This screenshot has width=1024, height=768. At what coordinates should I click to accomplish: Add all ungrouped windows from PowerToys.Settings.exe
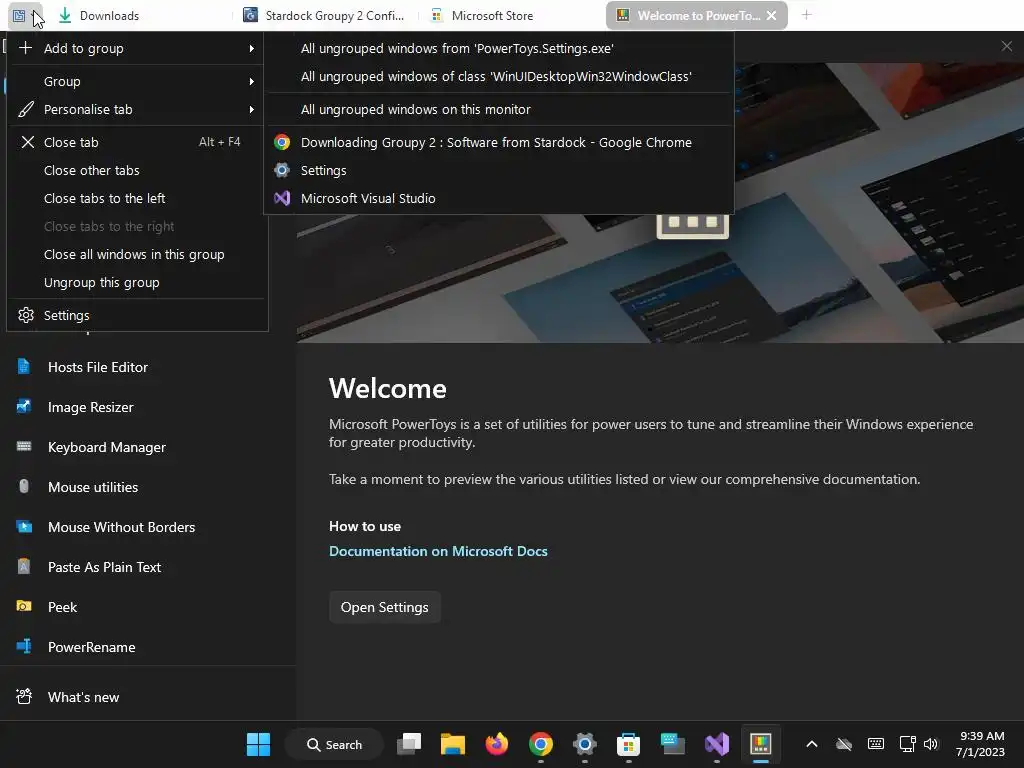[x=499, y=48]
